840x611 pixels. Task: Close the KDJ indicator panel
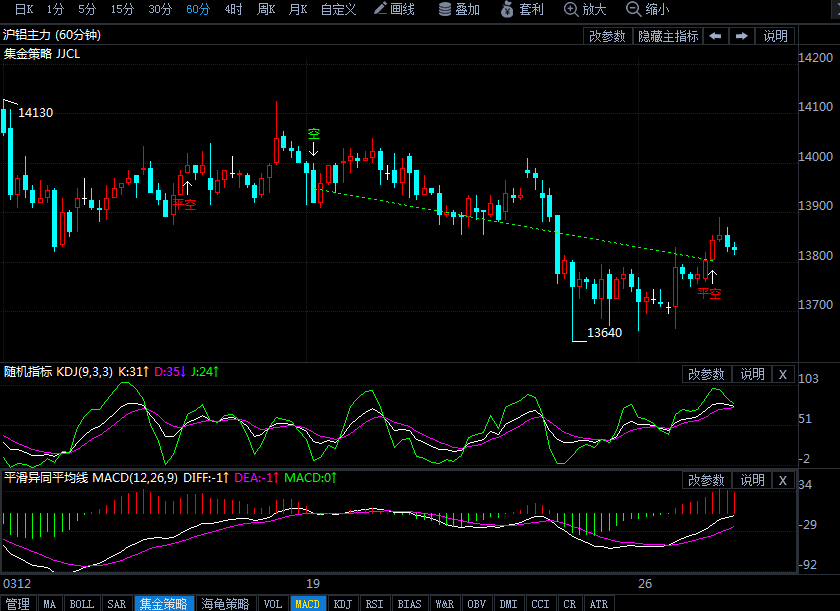[x=782, y=374]
